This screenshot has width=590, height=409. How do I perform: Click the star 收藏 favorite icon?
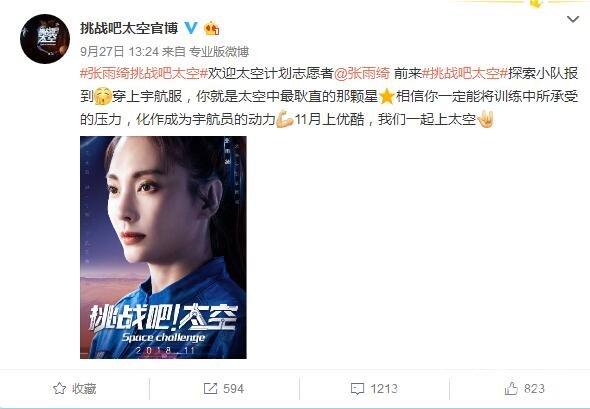point(59,388)
